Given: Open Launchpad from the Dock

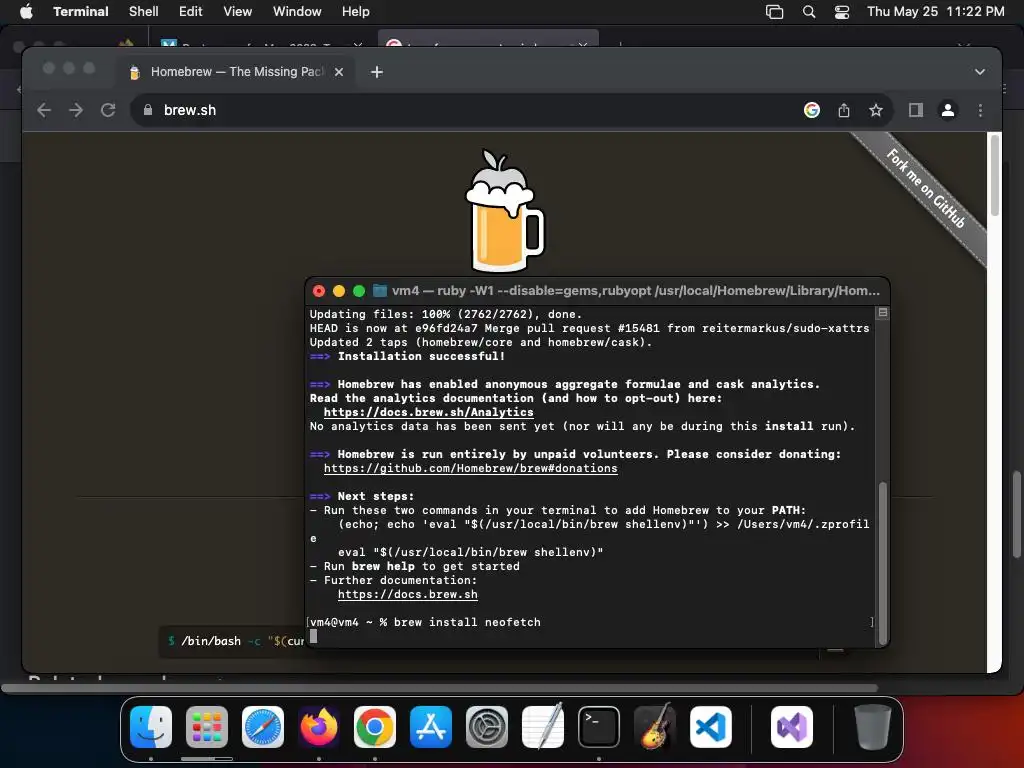Looking at the screenshot, I should (207, 727).
